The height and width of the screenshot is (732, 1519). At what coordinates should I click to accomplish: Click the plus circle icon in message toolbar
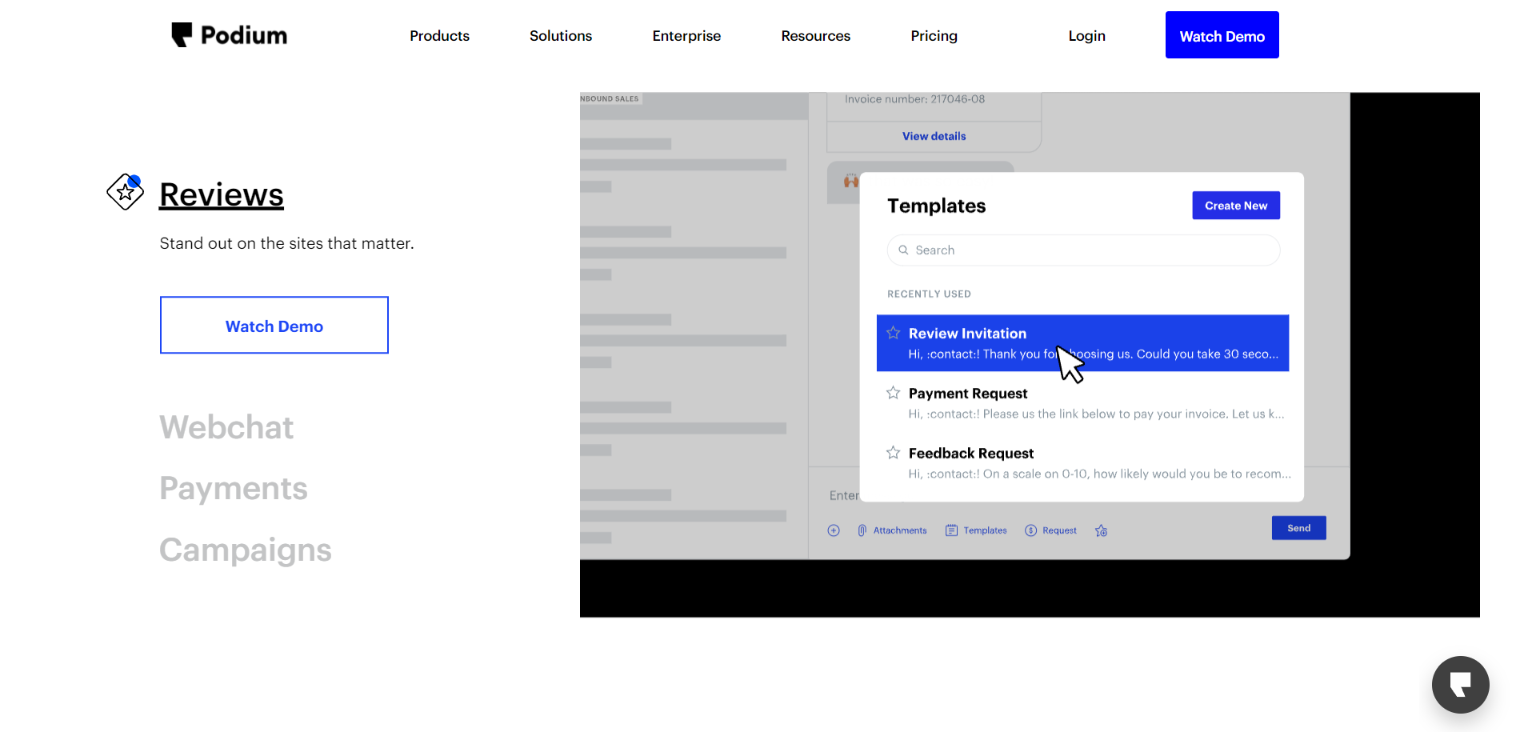click(x=833, y=530)
